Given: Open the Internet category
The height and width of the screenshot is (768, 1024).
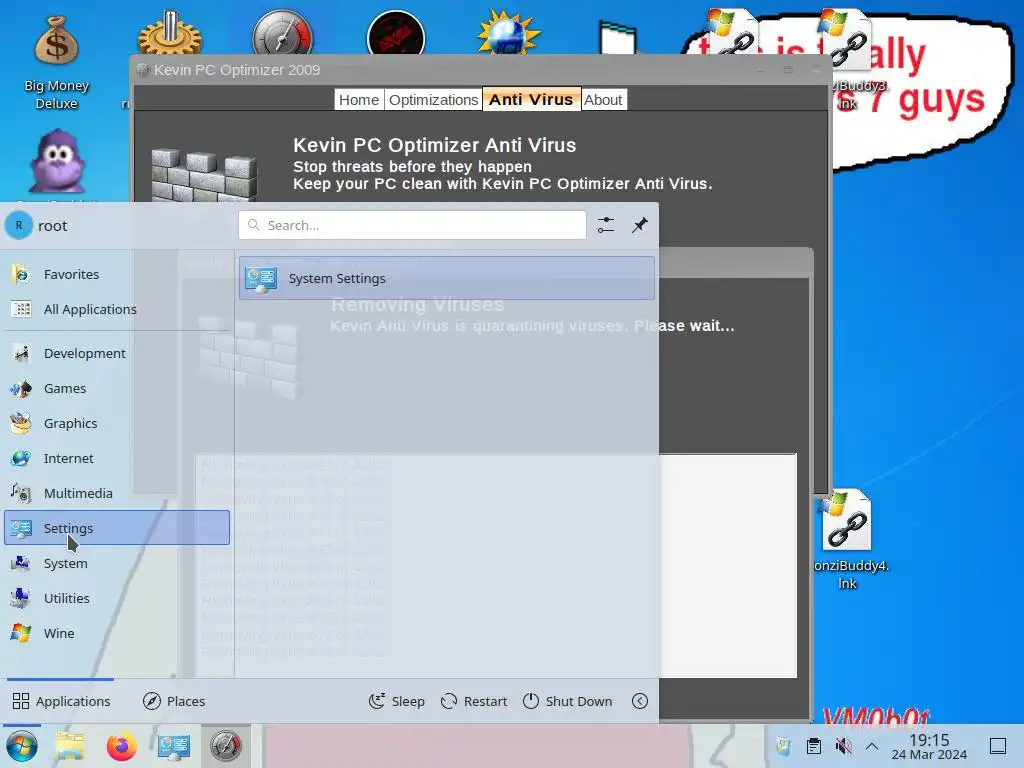Looking at the screenshot, I should click(117, 458).
